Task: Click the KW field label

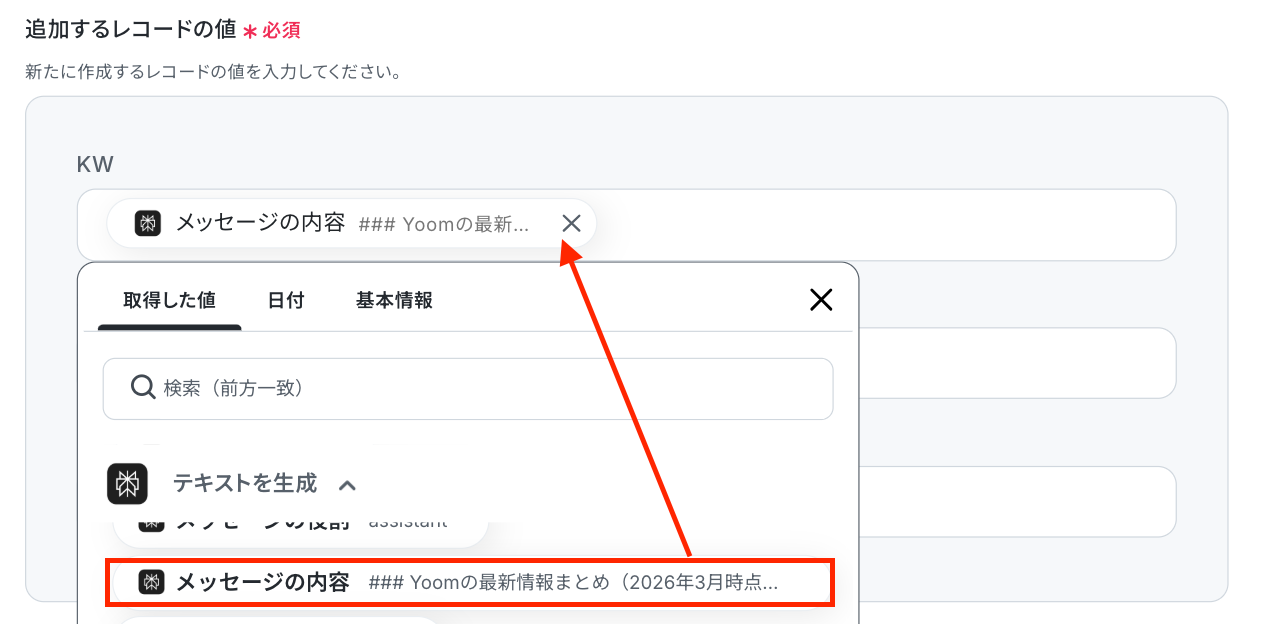Action: 95,164
